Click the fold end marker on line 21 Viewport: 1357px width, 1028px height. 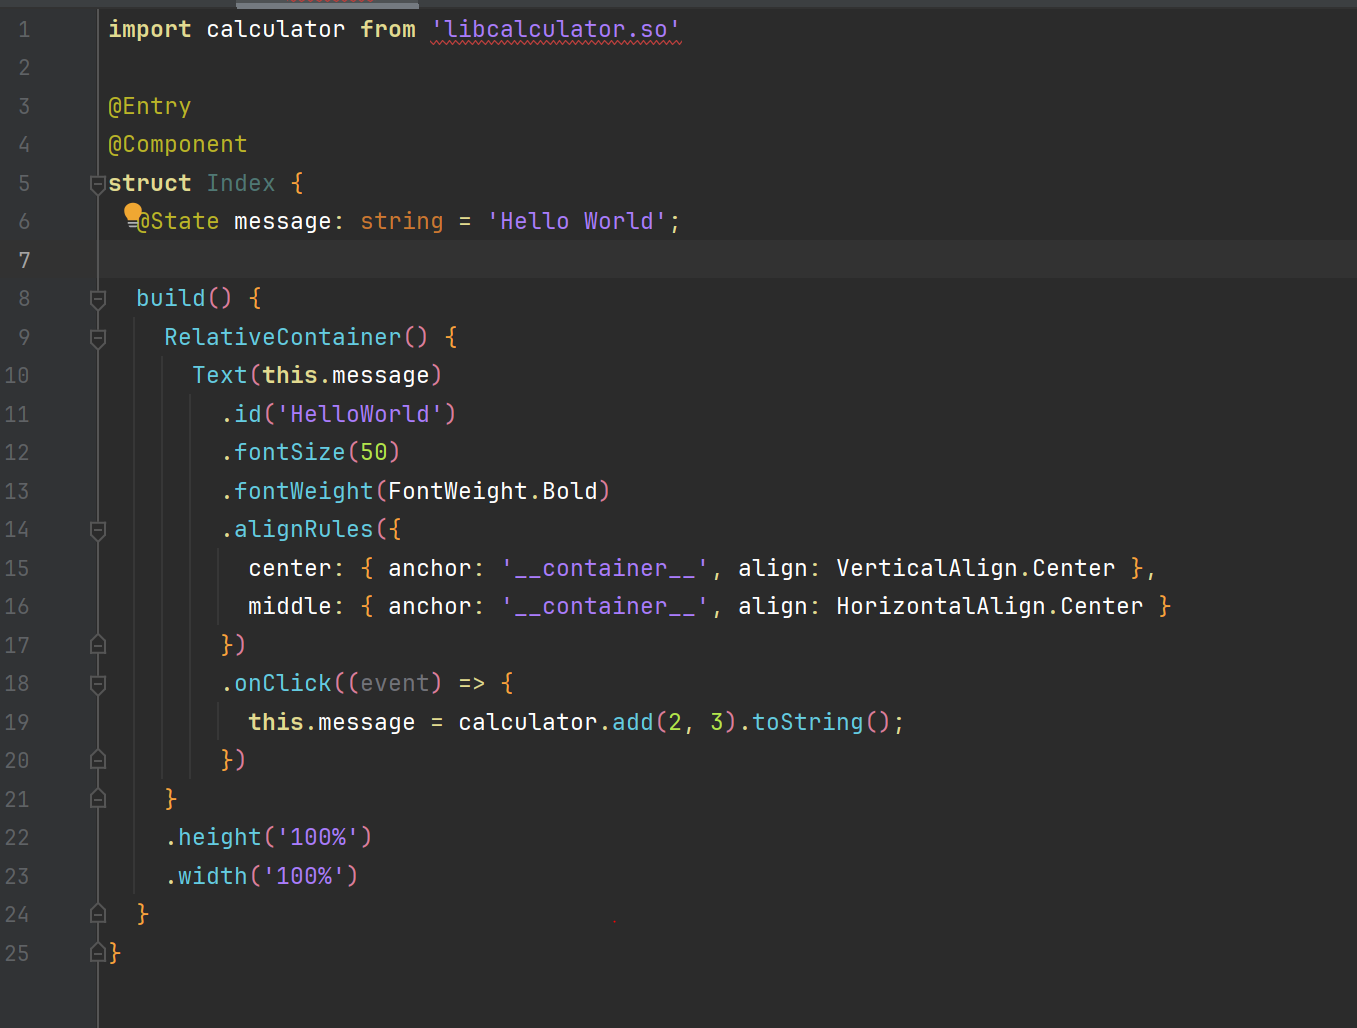pyautogui.click(x=98, y=799)
